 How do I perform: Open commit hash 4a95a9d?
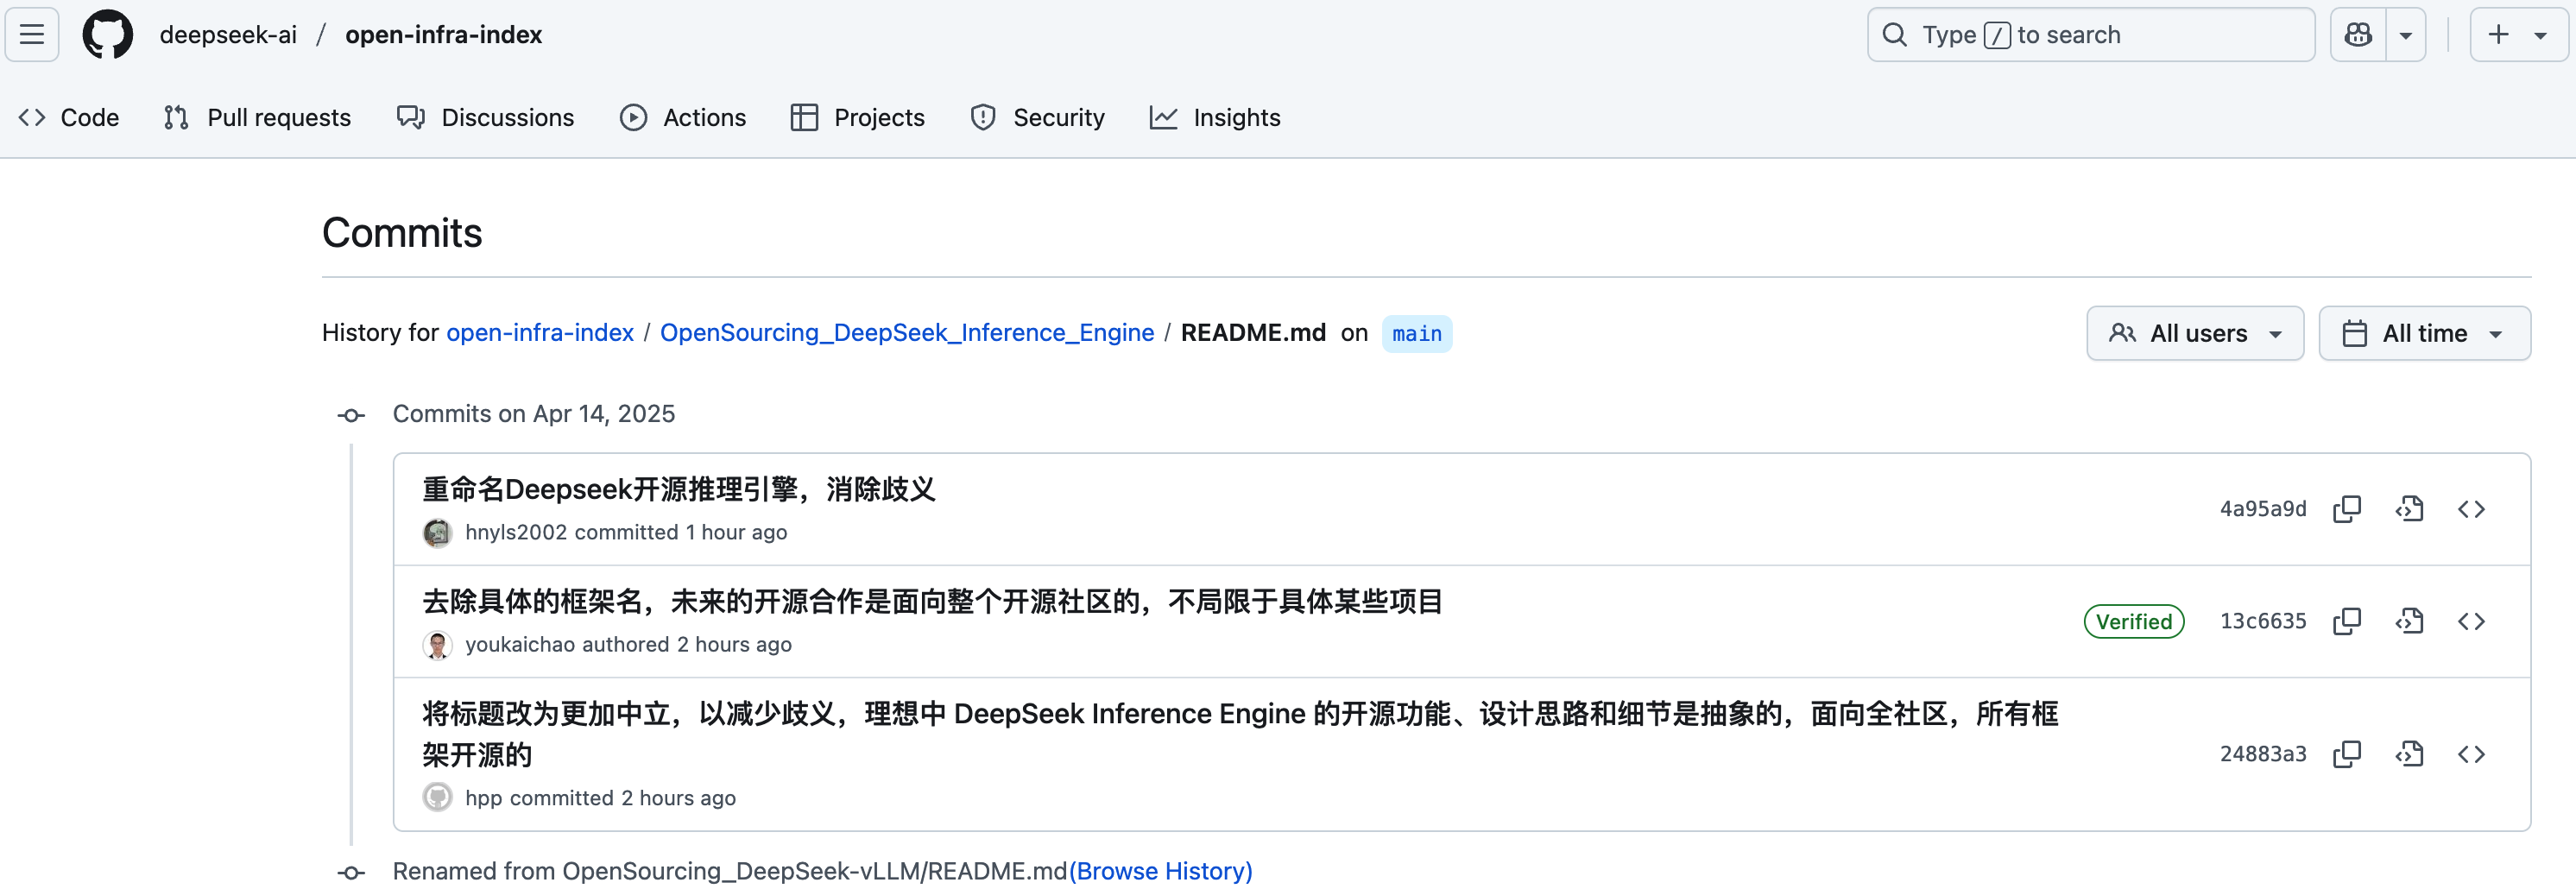tap(2263, 509)
